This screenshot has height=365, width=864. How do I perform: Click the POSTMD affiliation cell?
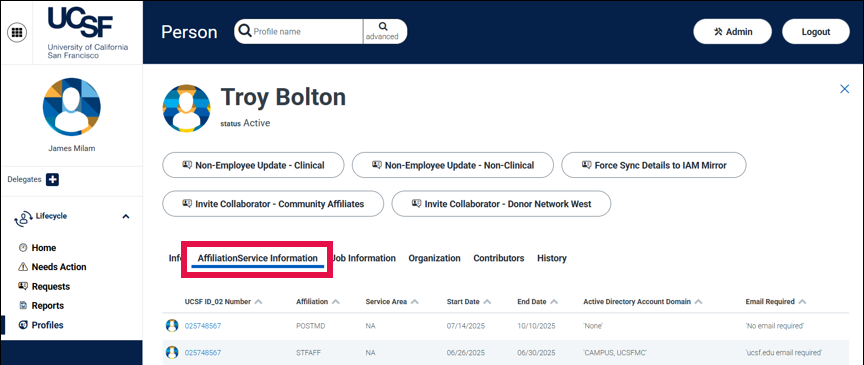[x=311, y=326]
